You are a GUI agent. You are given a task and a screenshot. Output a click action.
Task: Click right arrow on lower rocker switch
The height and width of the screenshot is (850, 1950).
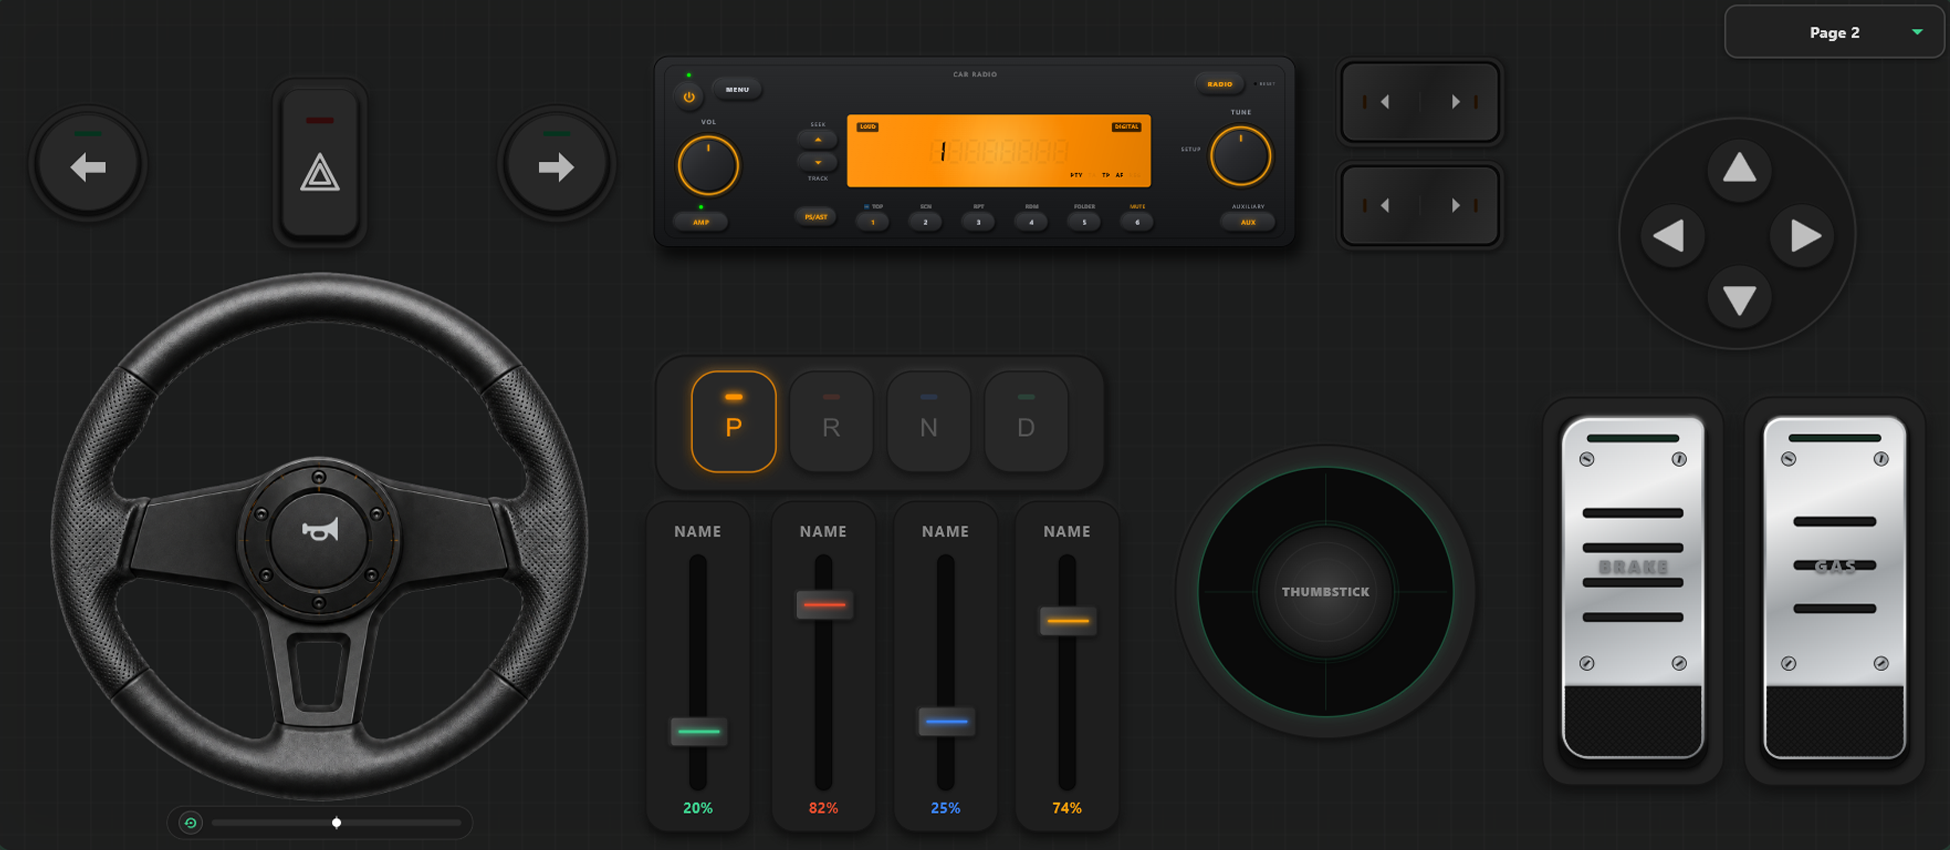pyautogui.click(x=1456, y=205)
